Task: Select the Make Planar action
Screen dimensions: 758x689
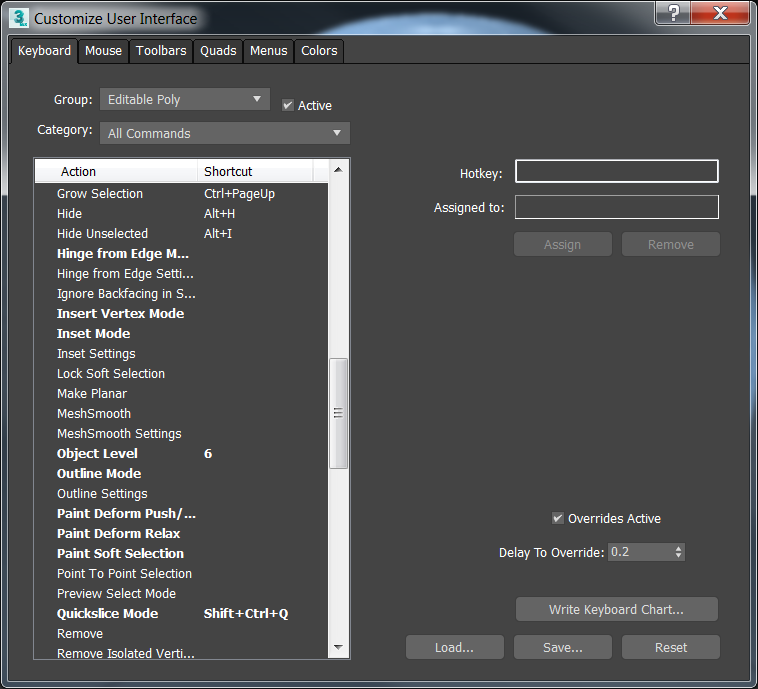Action: click(92, 394)
